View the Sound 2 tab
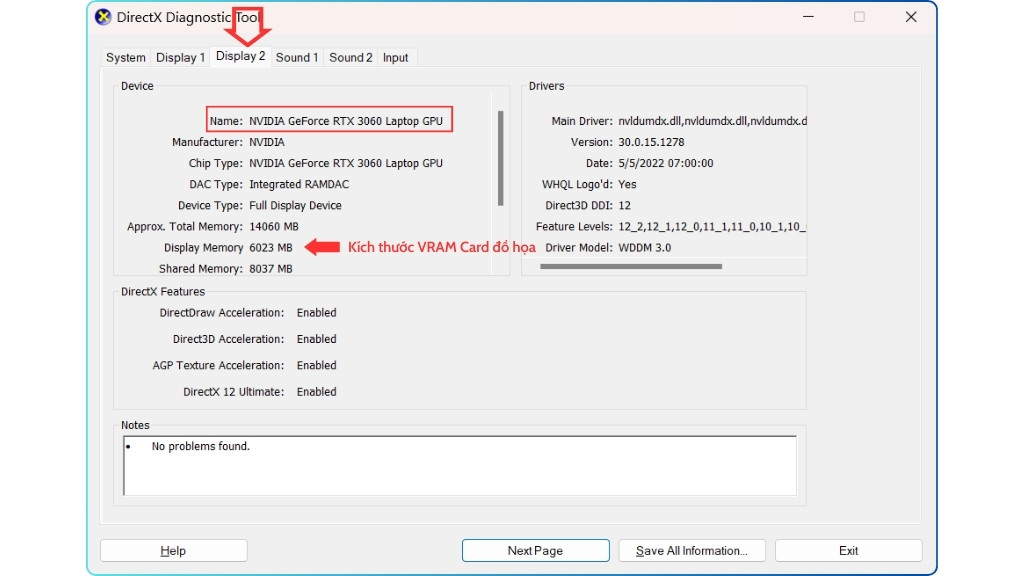 (350, 57)
